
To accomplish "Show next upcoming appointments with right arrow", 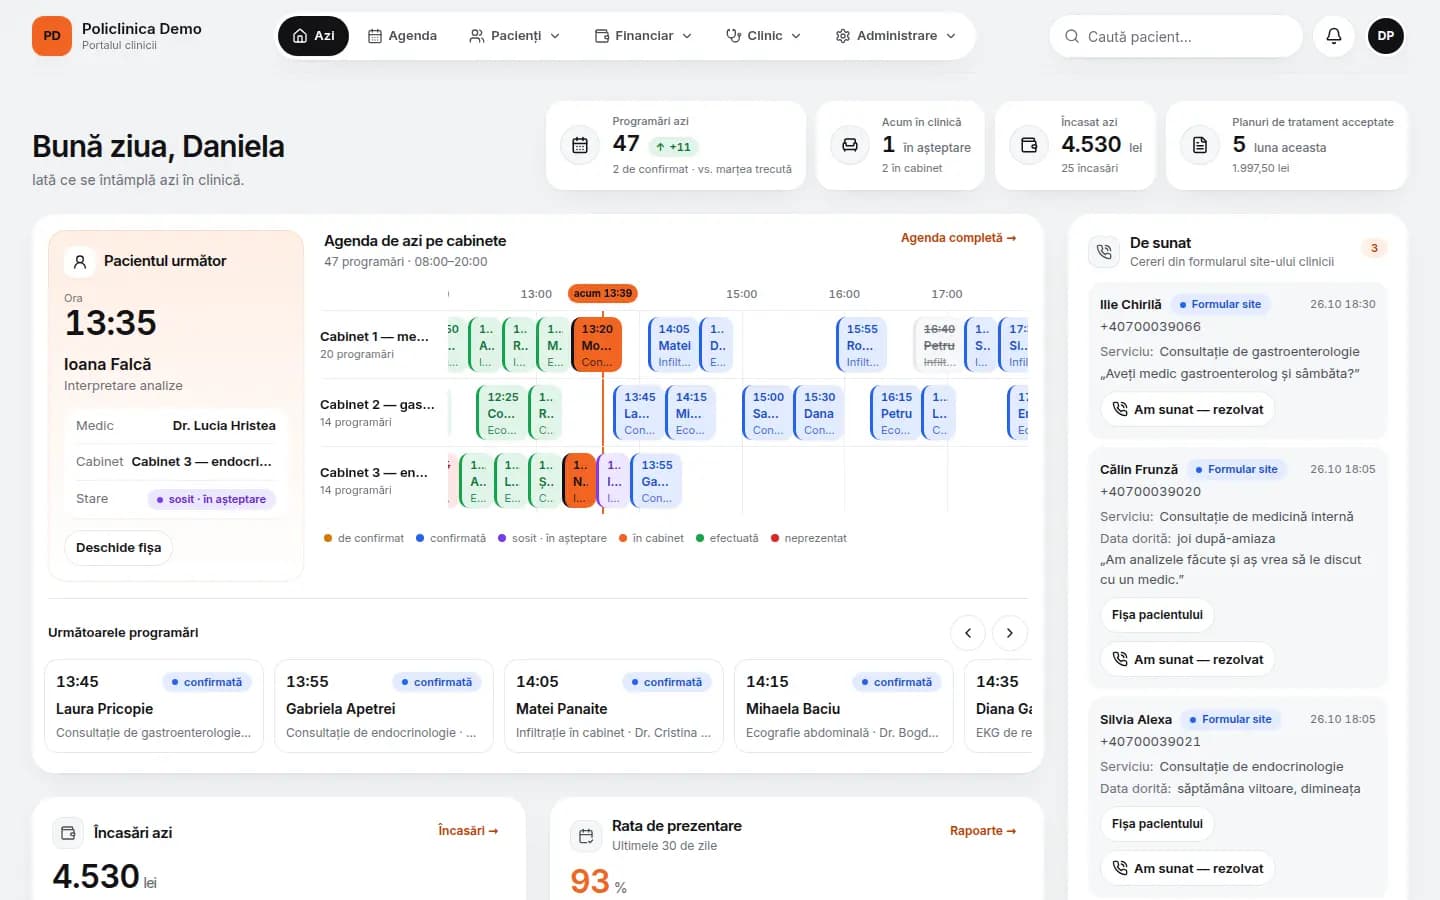I will [x=1010, y=633].
